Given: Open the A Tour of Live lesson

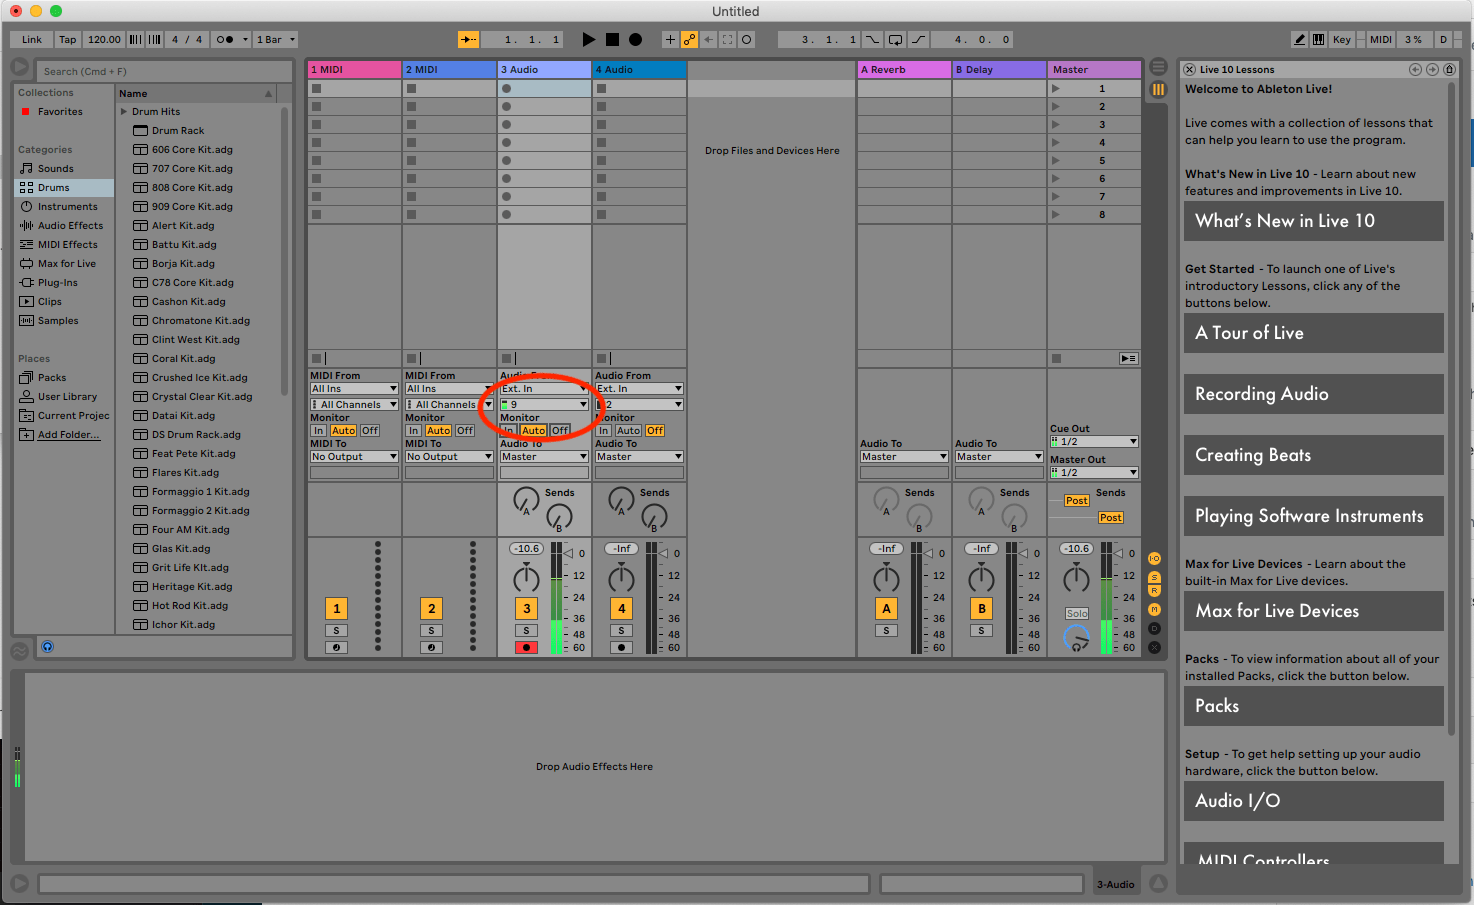Looking at the screenshot, I should pyautogui.click(x=1313, y=332).
